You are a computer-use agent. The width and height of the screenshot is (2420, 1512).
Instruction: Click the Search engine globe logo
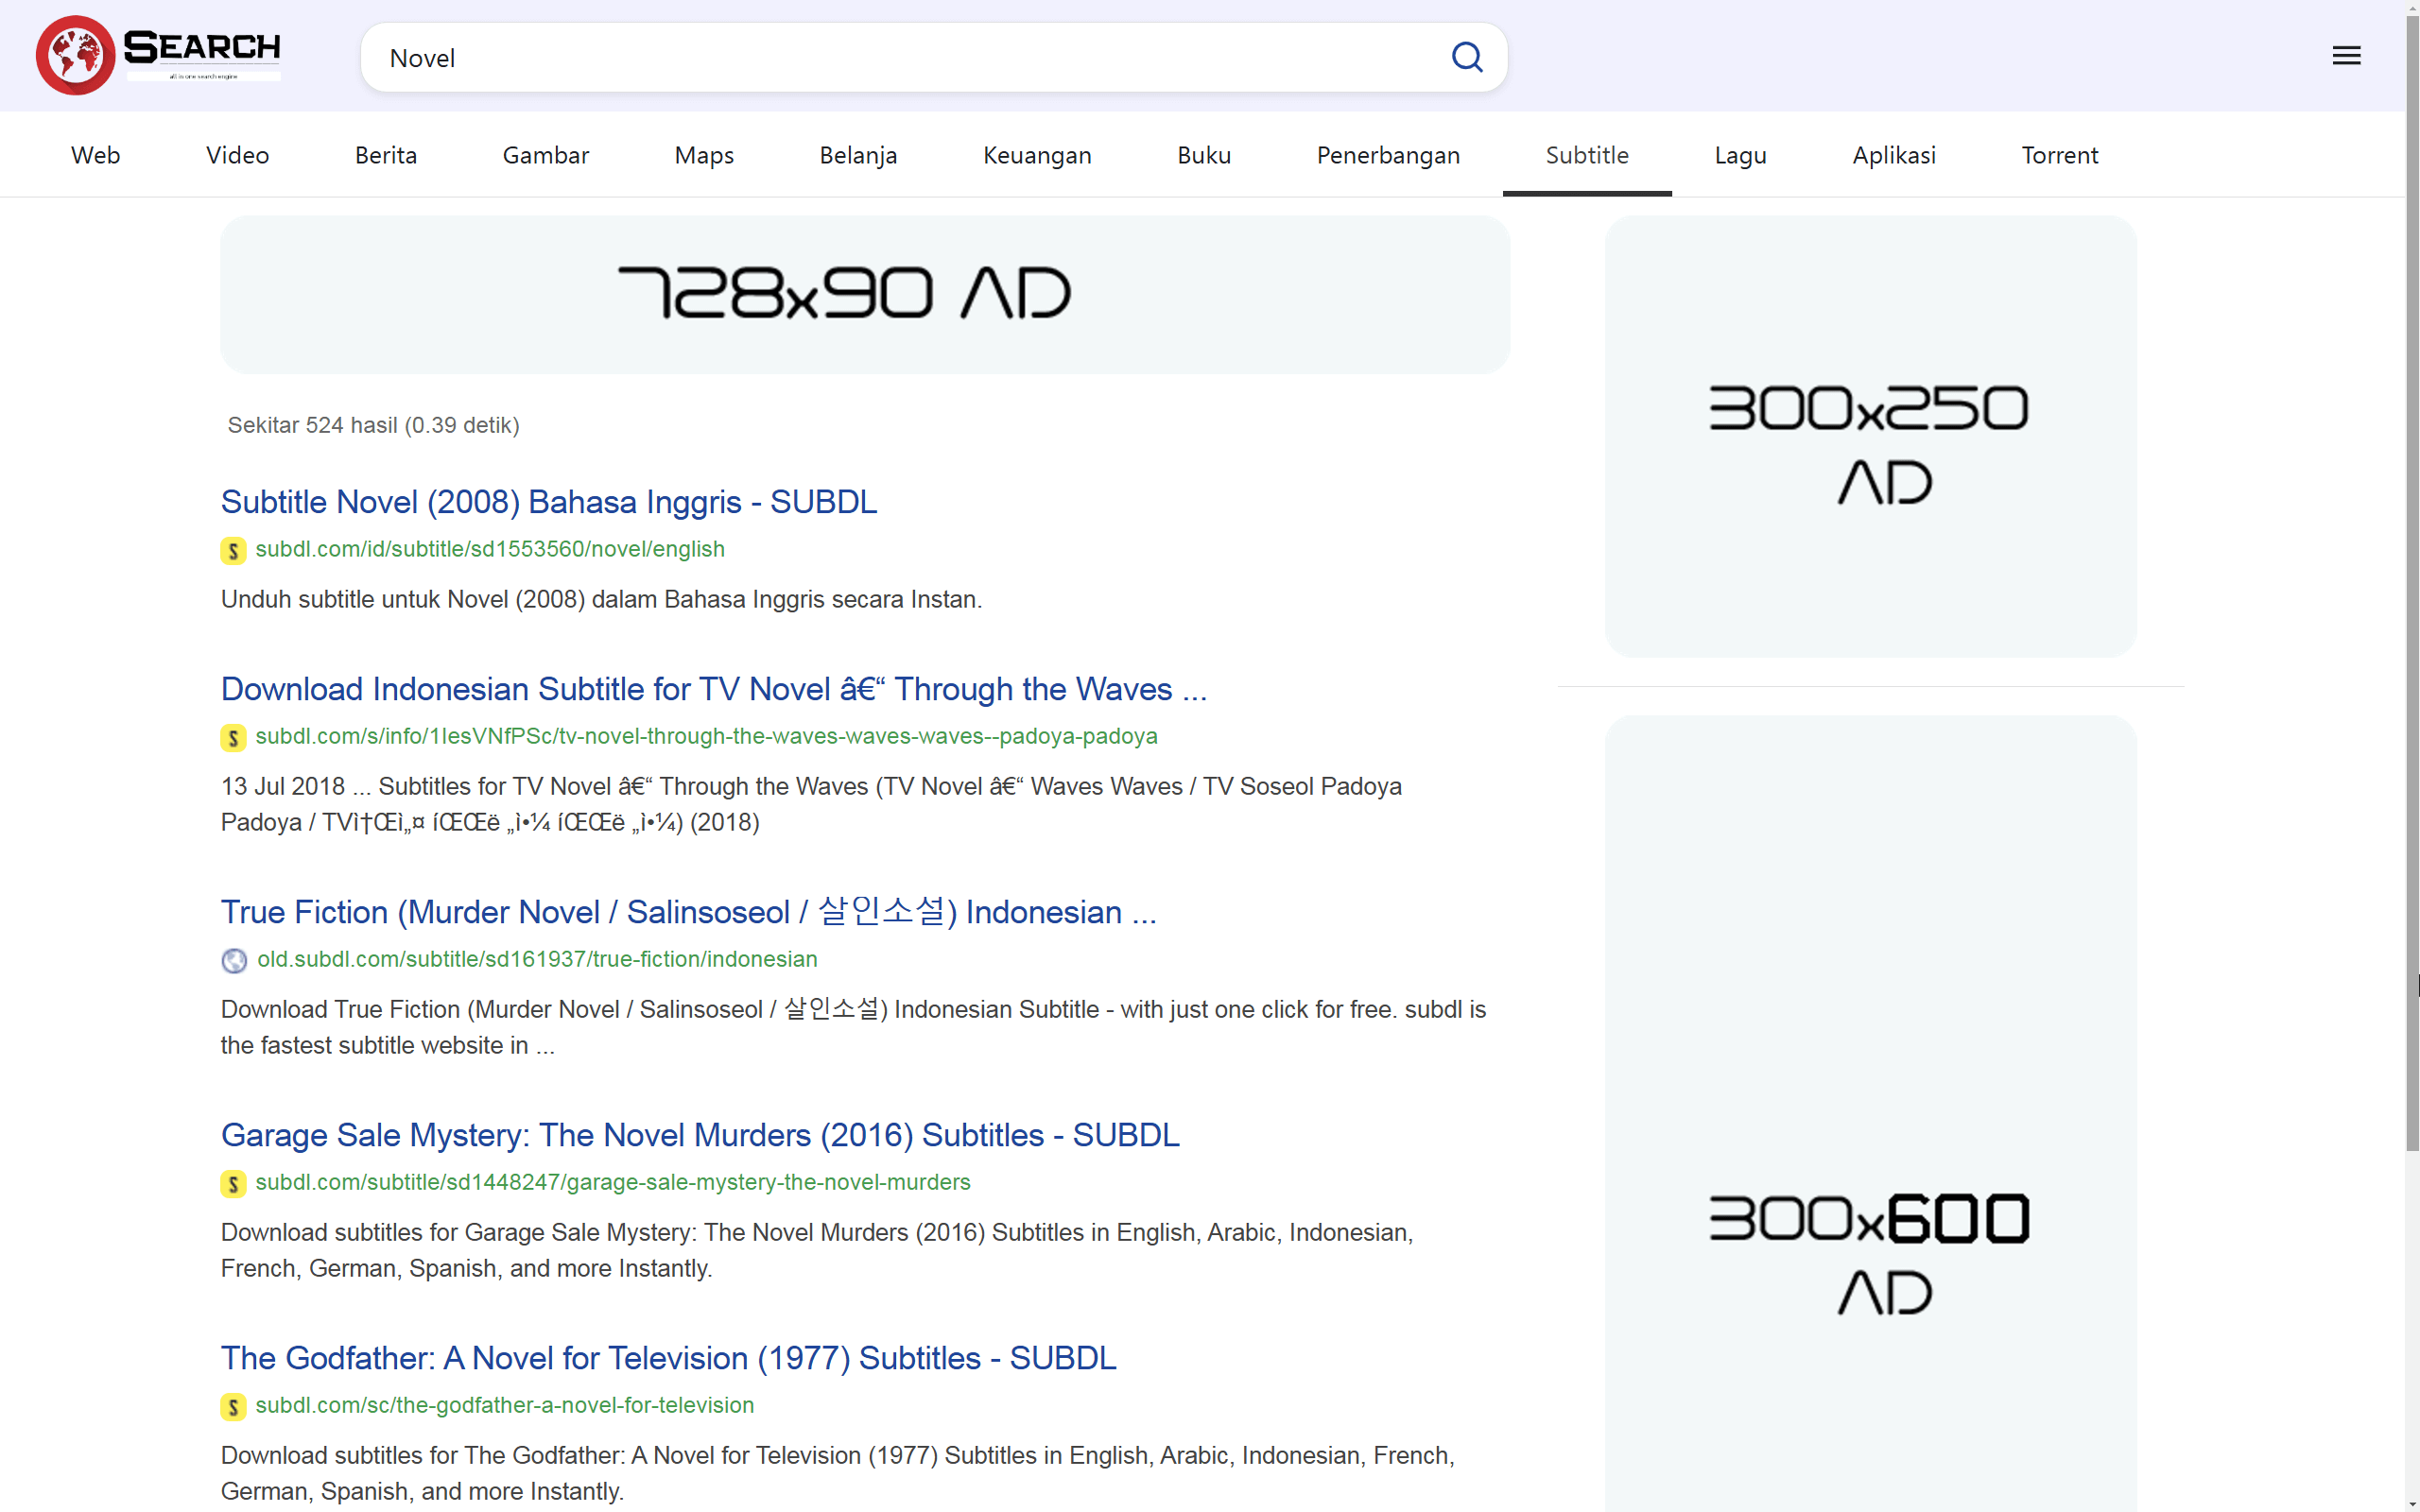tap(75, 55)
